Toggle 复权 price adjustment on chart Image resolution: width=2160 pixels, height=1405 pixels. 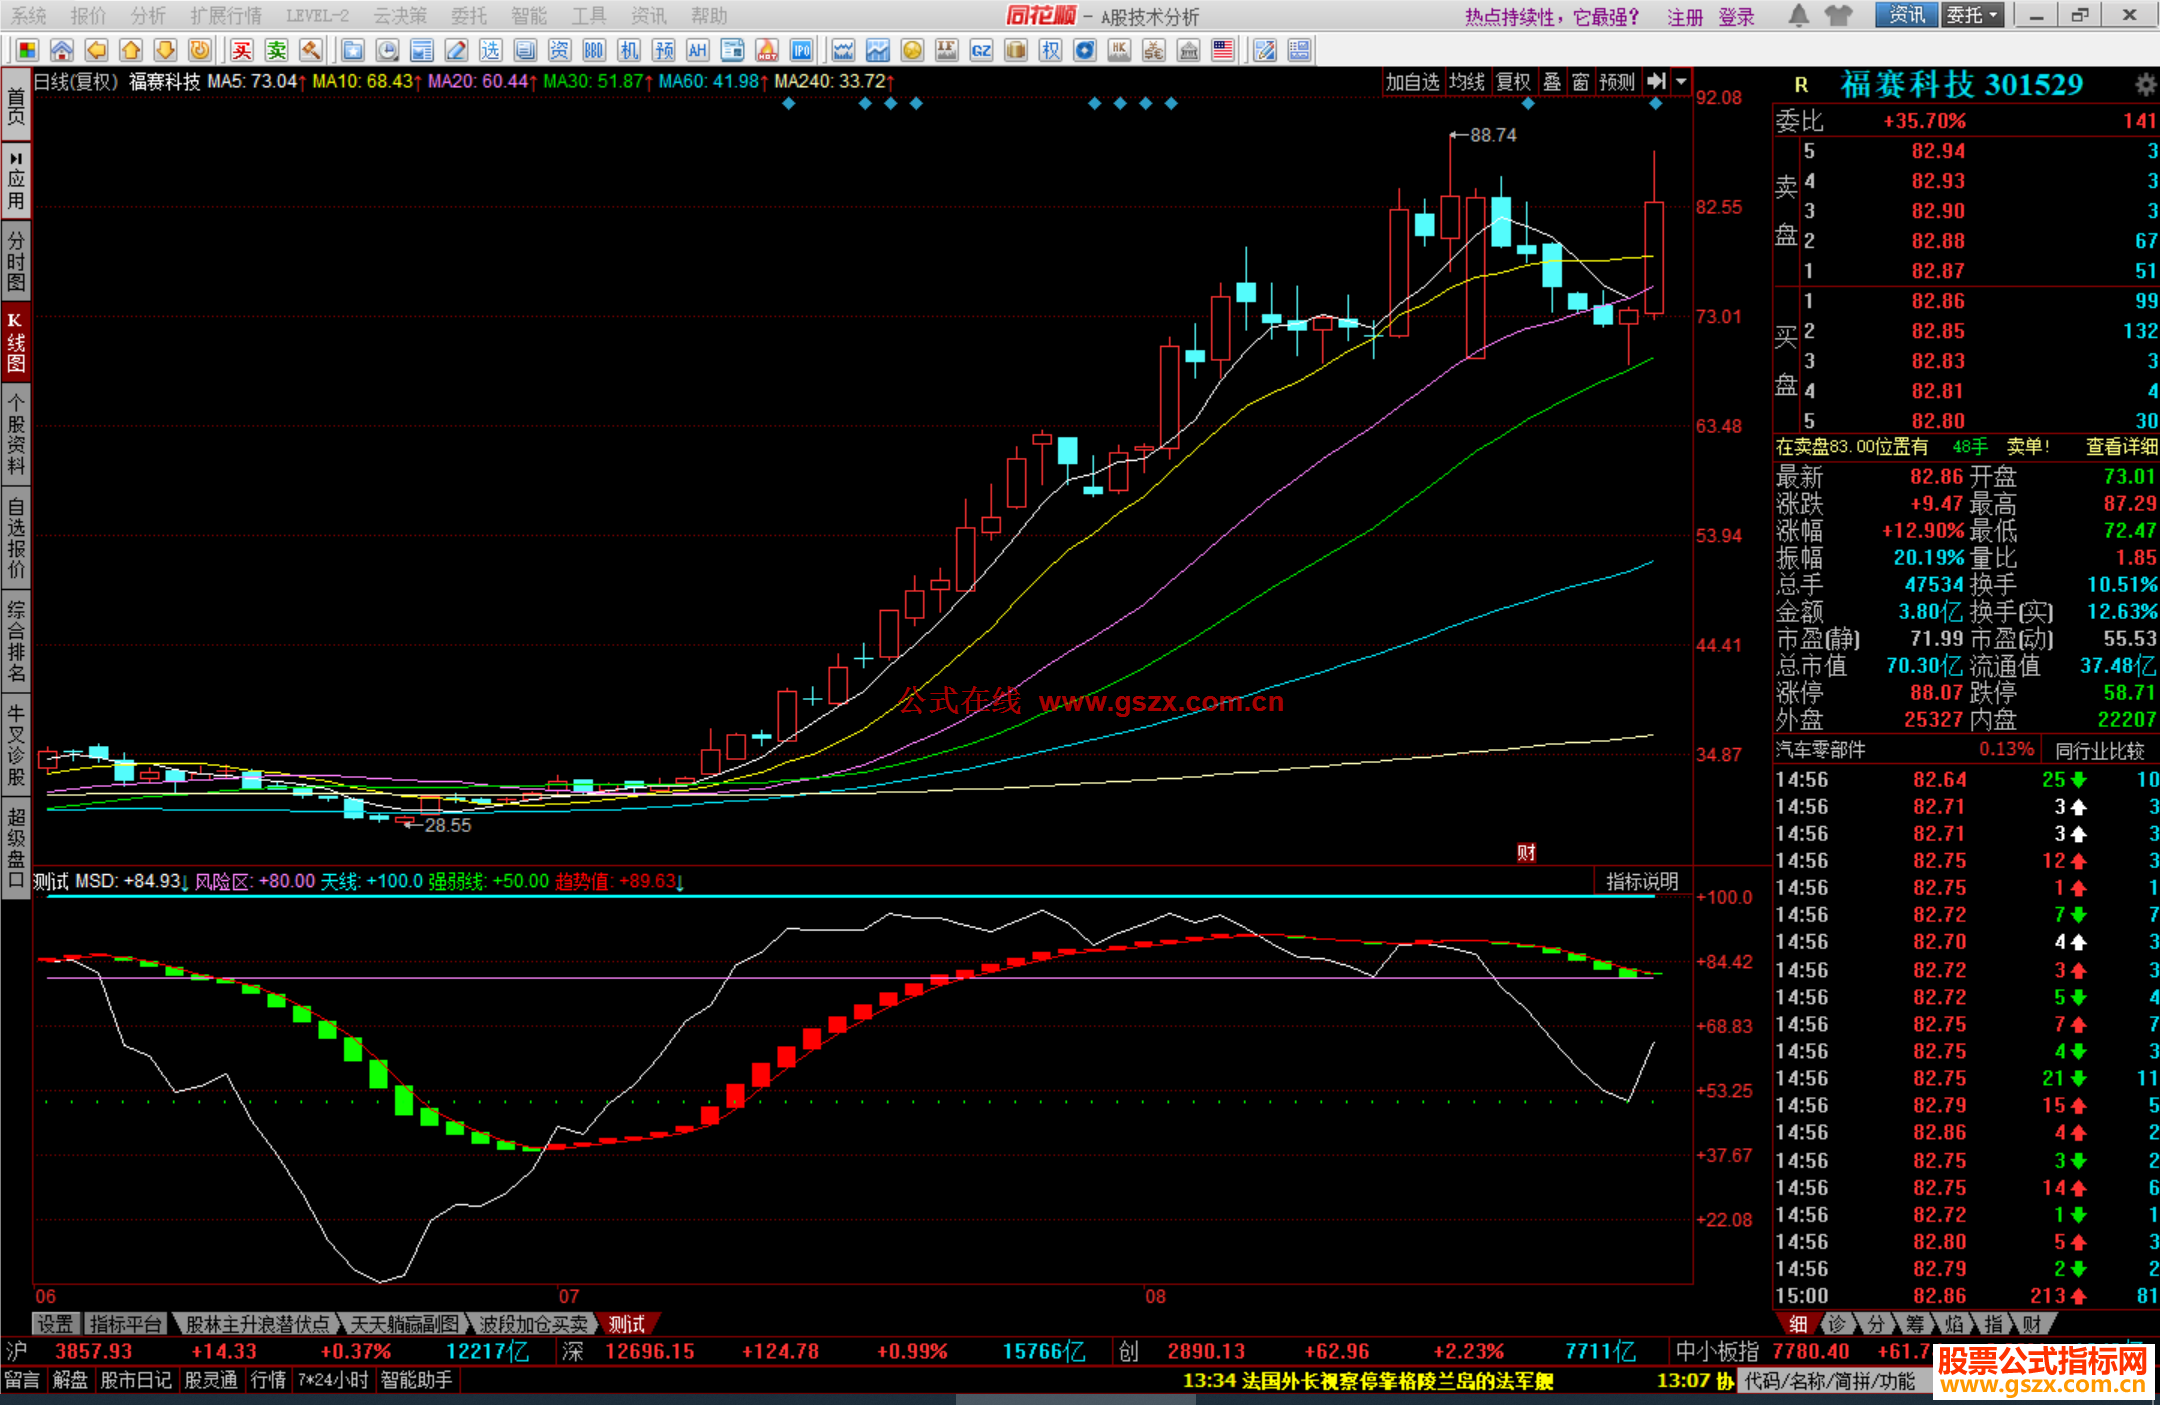coord(1513,82)
